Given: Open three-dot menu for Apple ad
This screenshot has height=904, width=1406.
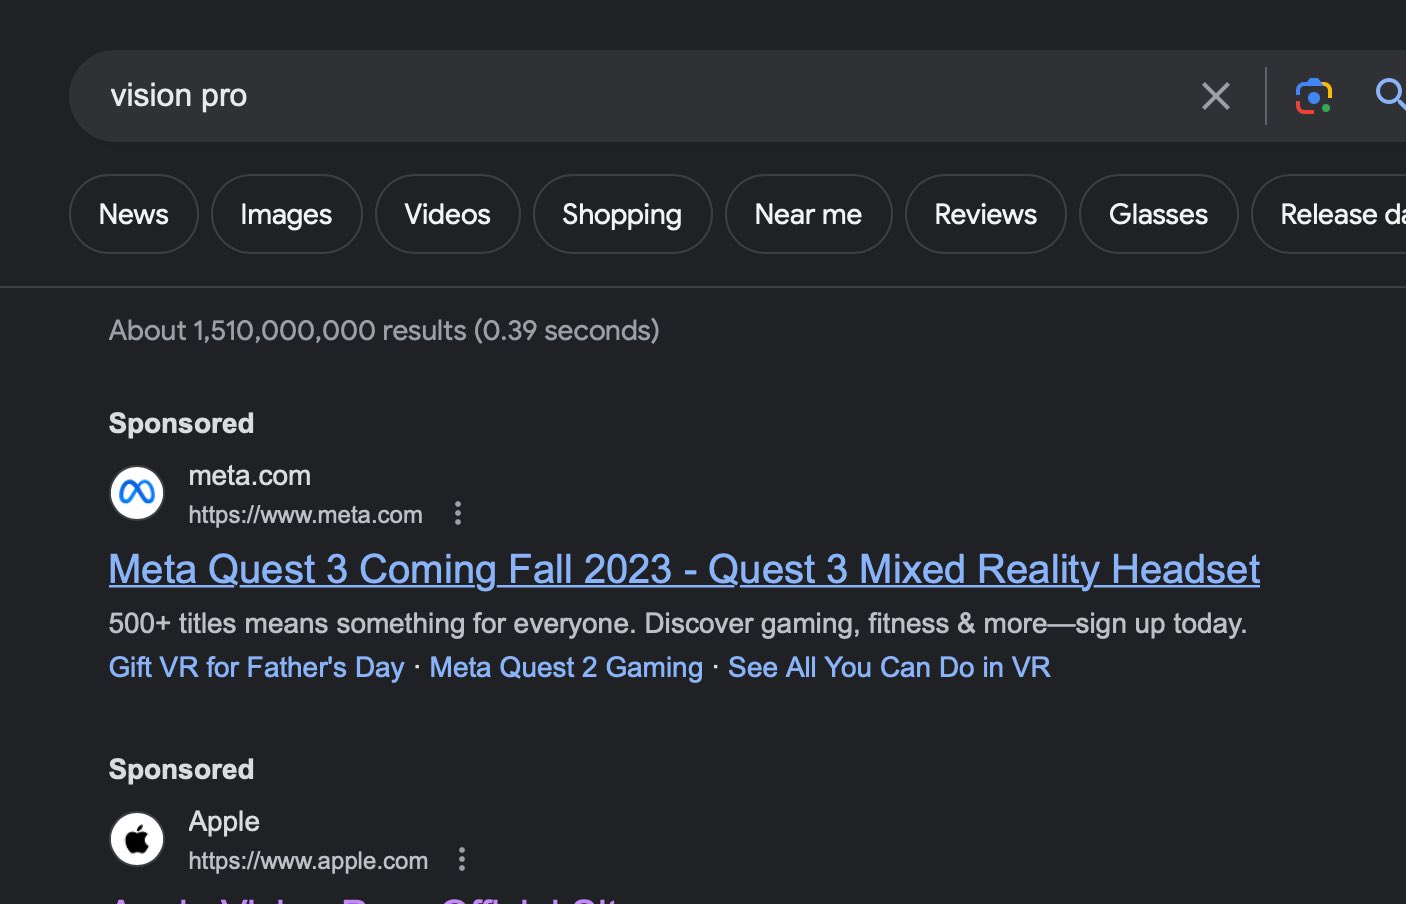Looking at the screenshot, I should (461, 860).
